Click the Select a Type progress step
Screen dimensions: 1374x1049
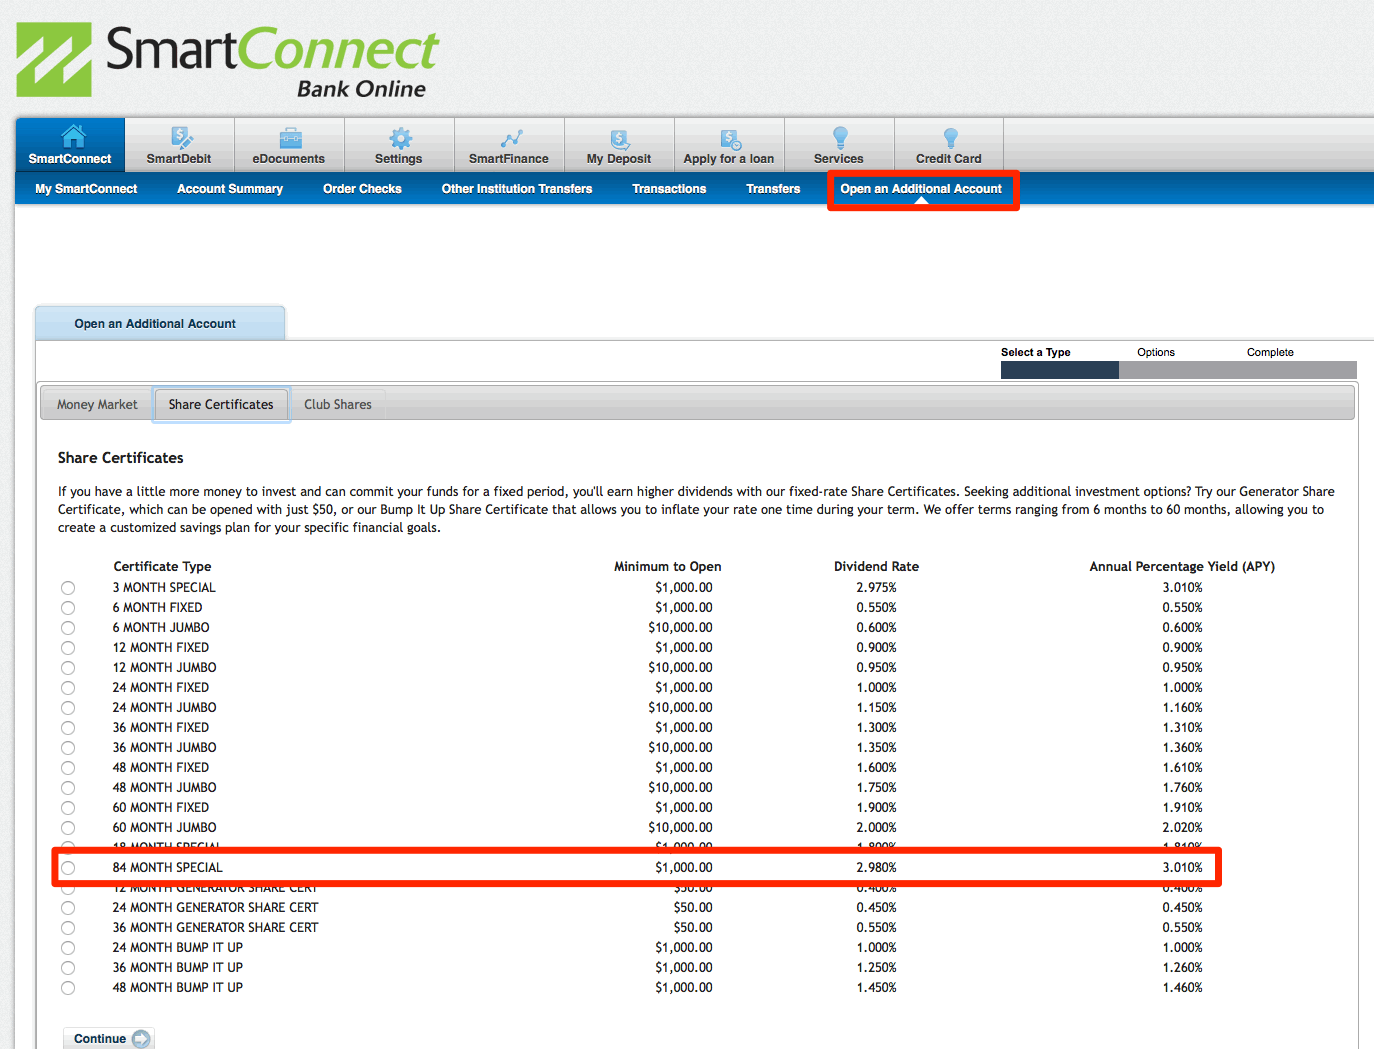(x=1036, y=352)
